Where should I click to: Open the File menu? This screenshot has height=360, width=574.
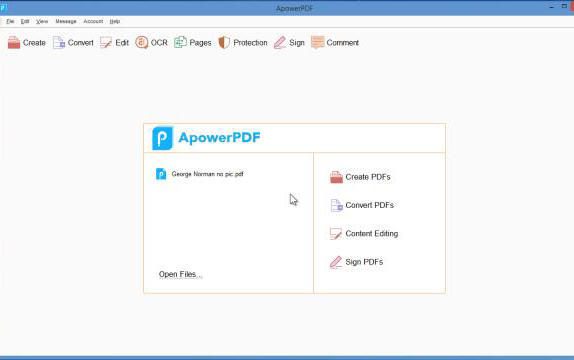pos(10,22)
